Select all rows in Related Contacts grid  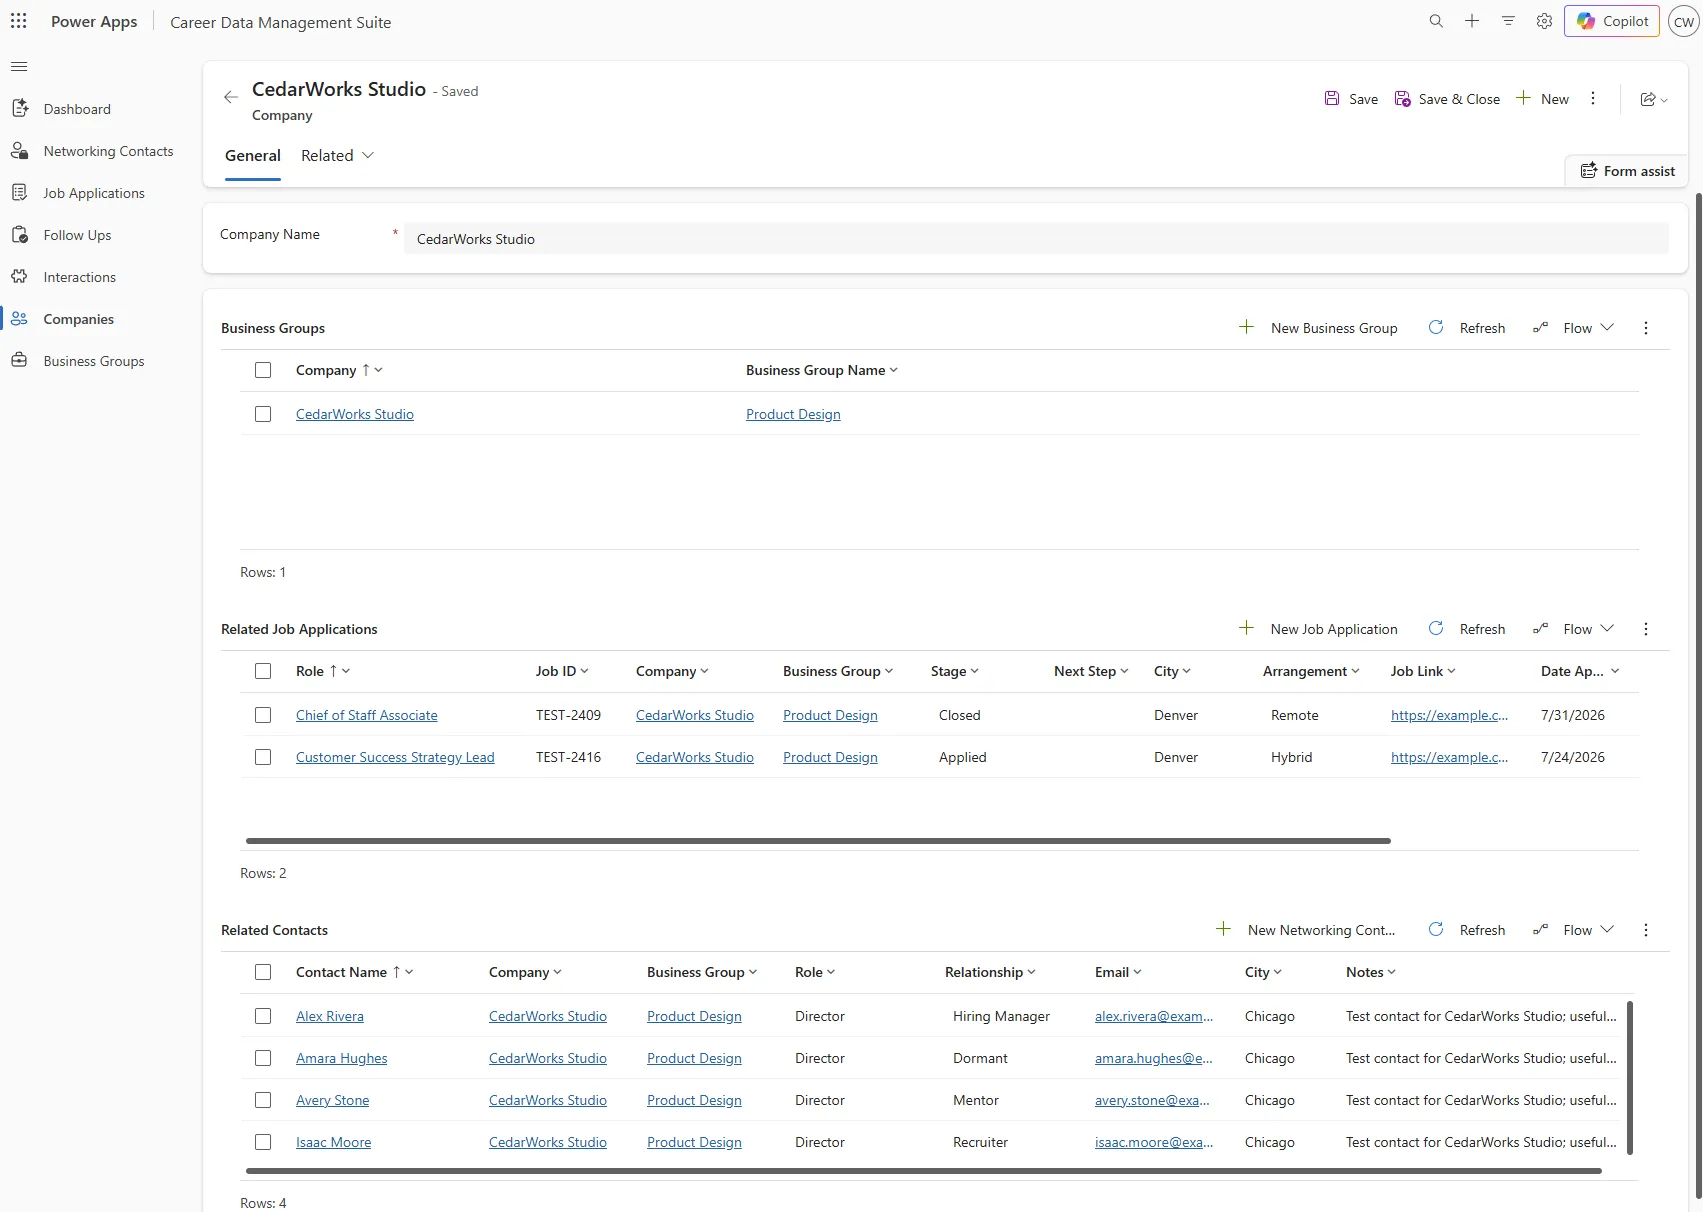(263, 972)
